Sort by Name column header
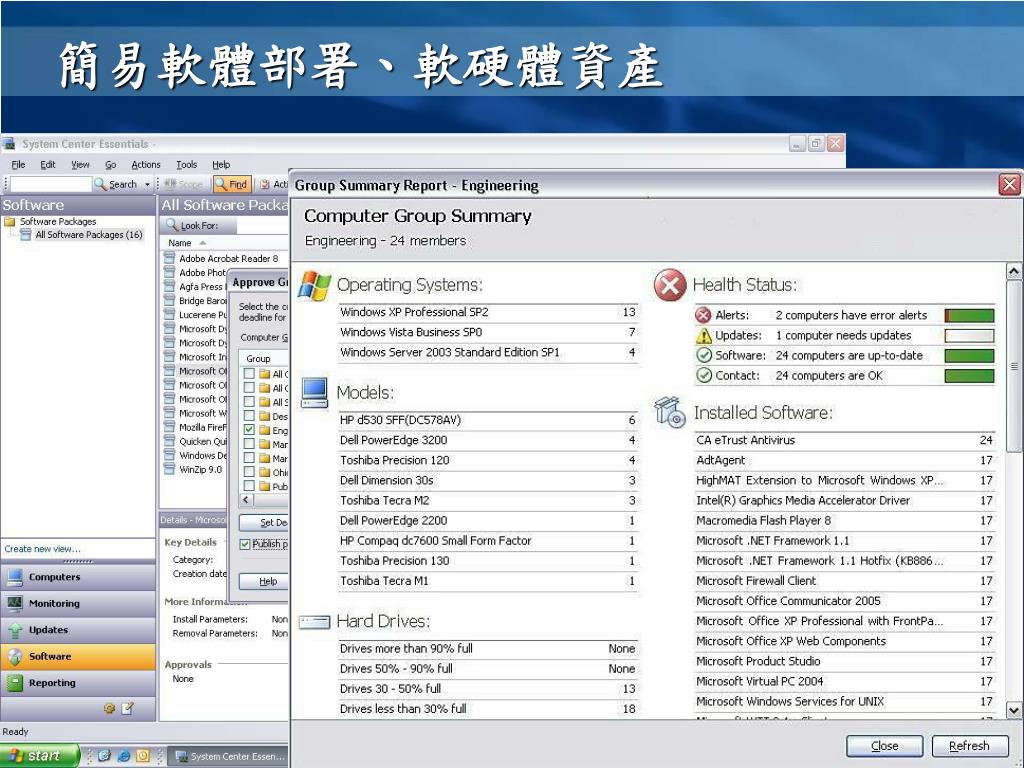 point(180,243)
